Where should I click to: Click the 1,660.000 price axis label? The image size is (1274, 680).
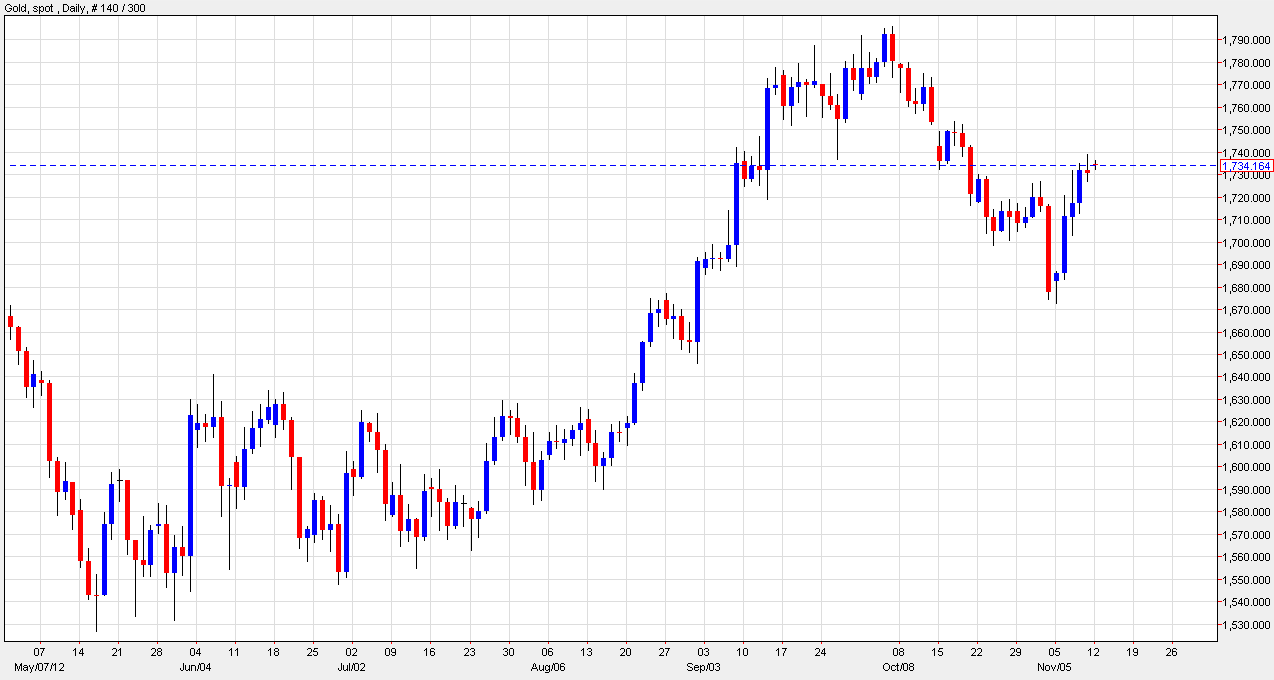click(x=1245, y=335)
